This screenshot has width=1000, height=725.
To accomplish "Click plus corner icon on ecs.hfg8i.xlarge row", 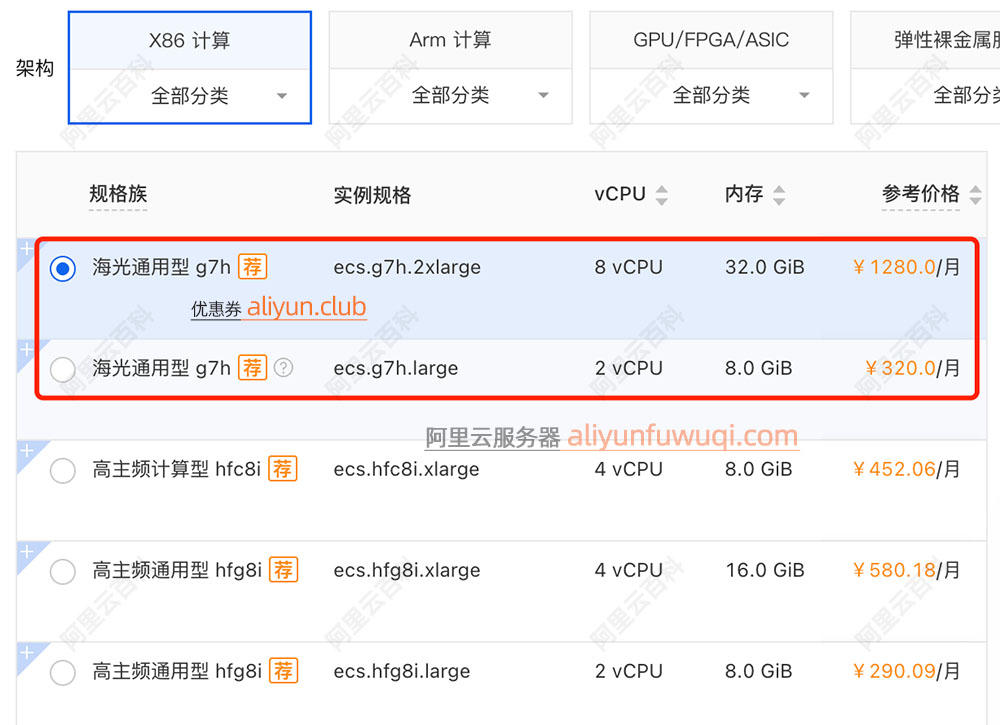I will [27, 552].
